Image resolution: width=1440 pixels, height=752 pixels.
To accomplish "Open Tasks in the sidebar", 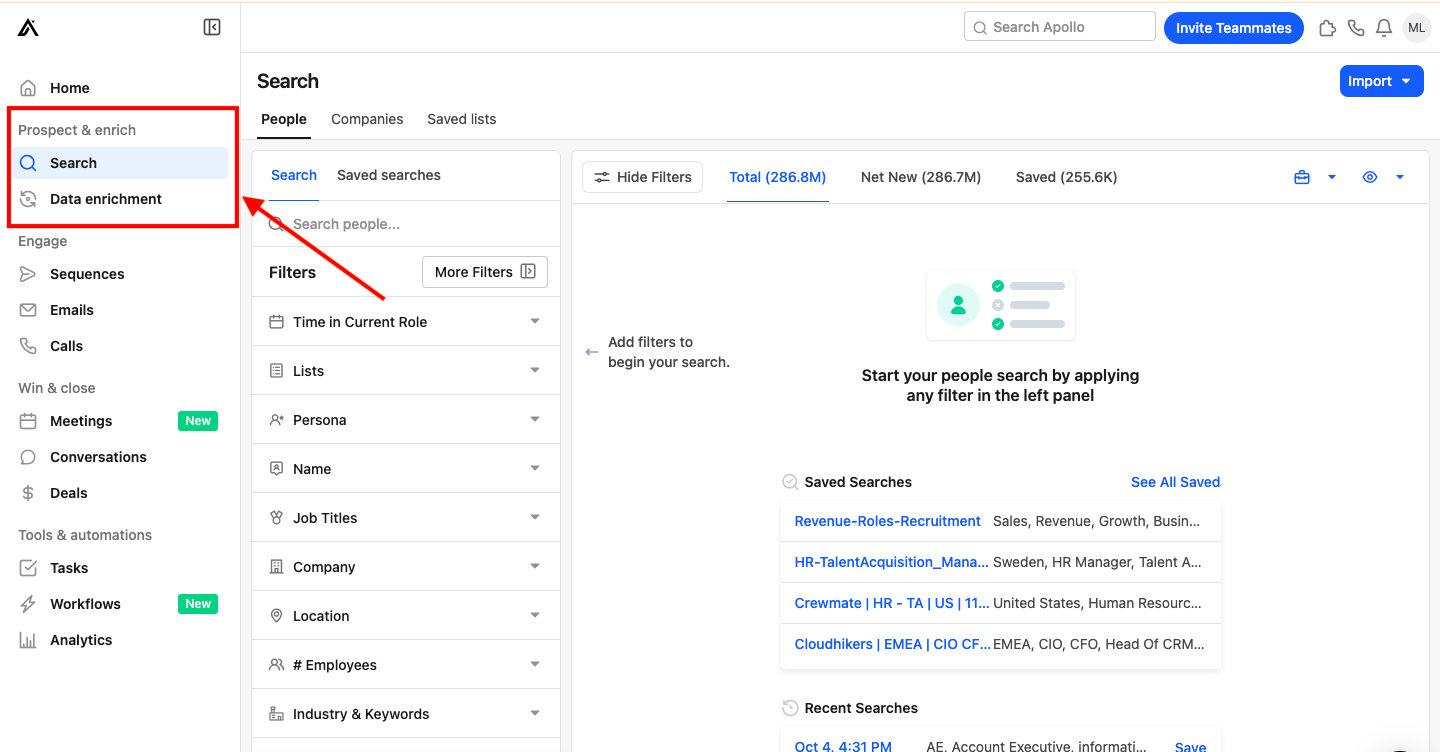I will pyautogui.click(x=120, y=568).
